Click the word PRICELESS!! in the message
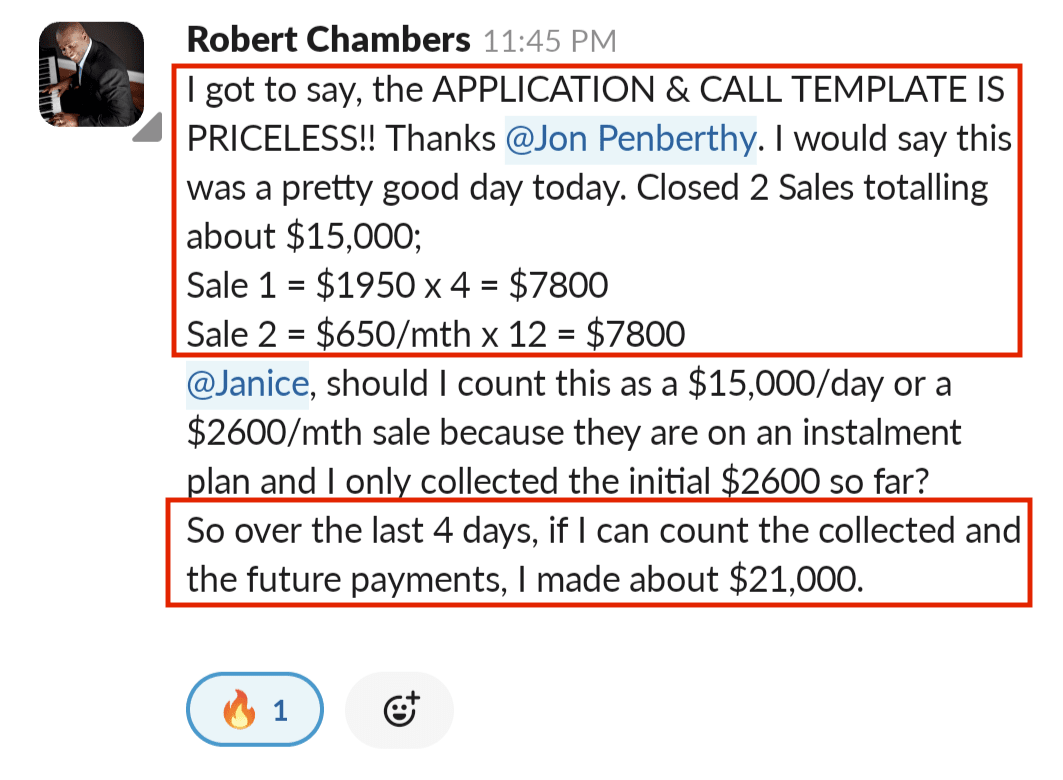 pos(281,139)
